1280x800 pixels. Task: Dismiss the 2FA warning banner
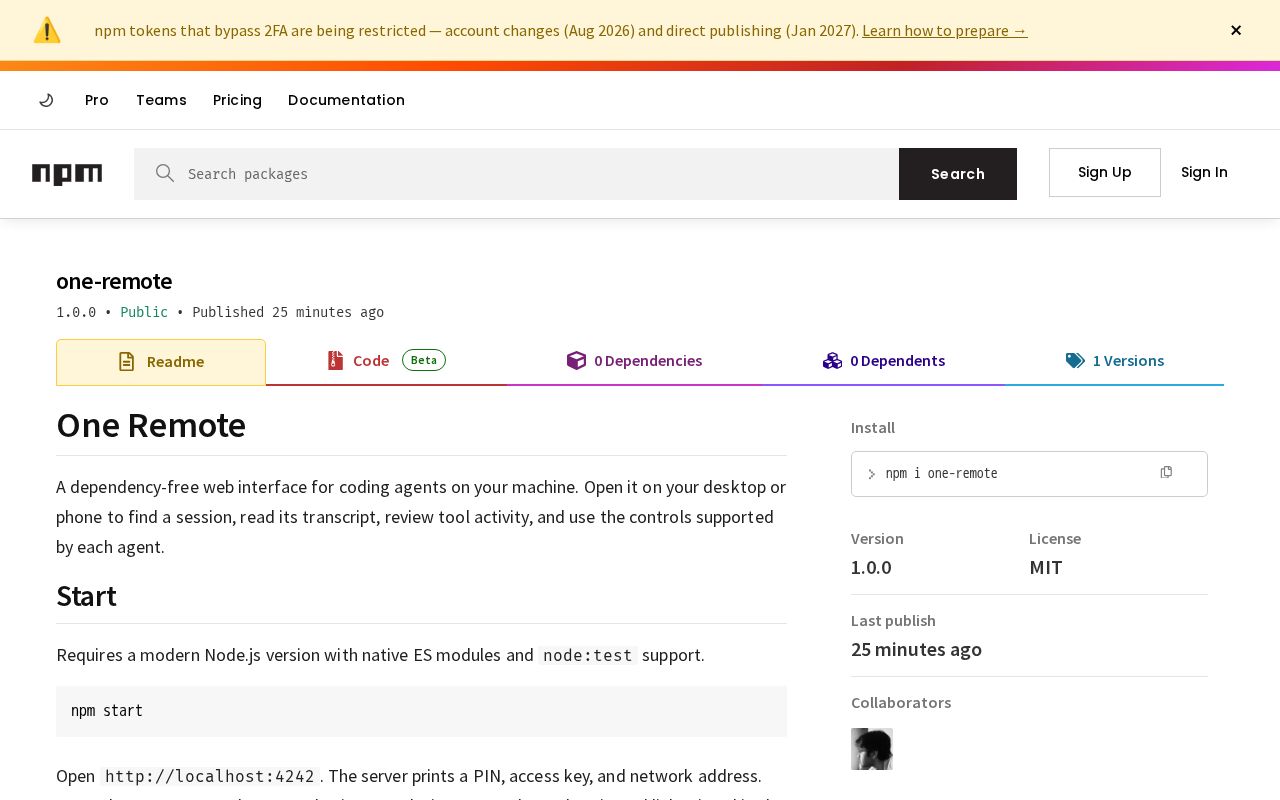coord(1236,30)
